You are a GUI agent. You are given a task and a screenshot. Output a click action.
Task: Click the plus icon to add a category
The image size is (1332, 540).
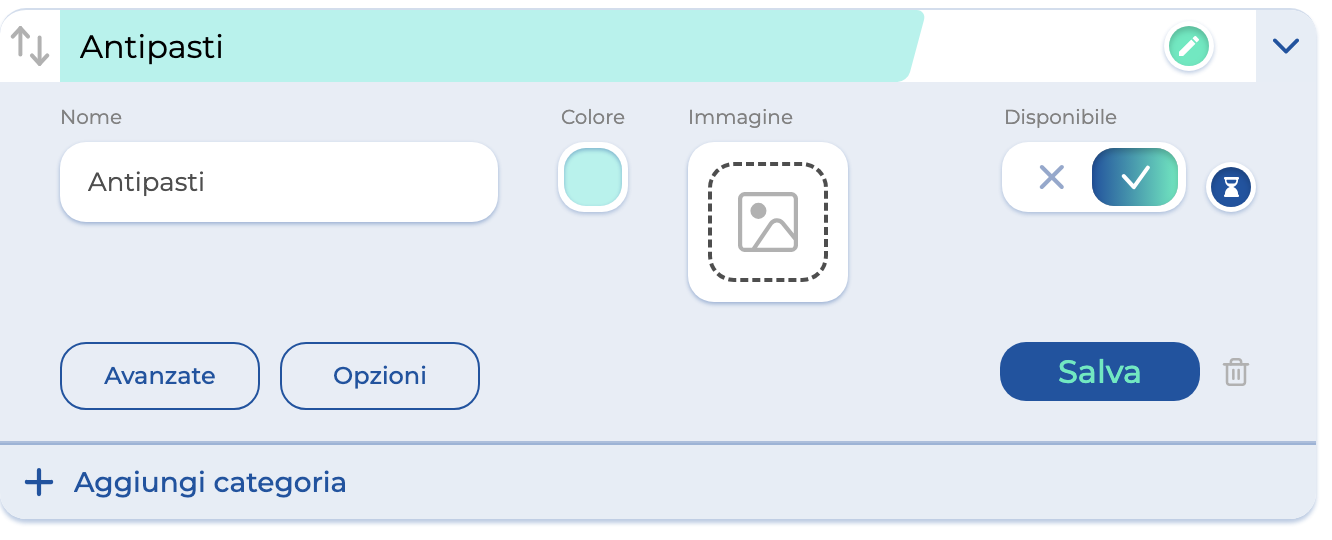coord(39,483)
